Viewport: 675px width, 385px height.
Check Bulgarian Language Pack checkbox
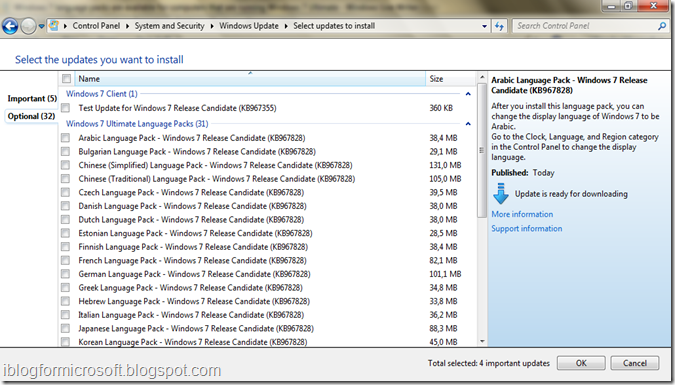click(65, 151)
